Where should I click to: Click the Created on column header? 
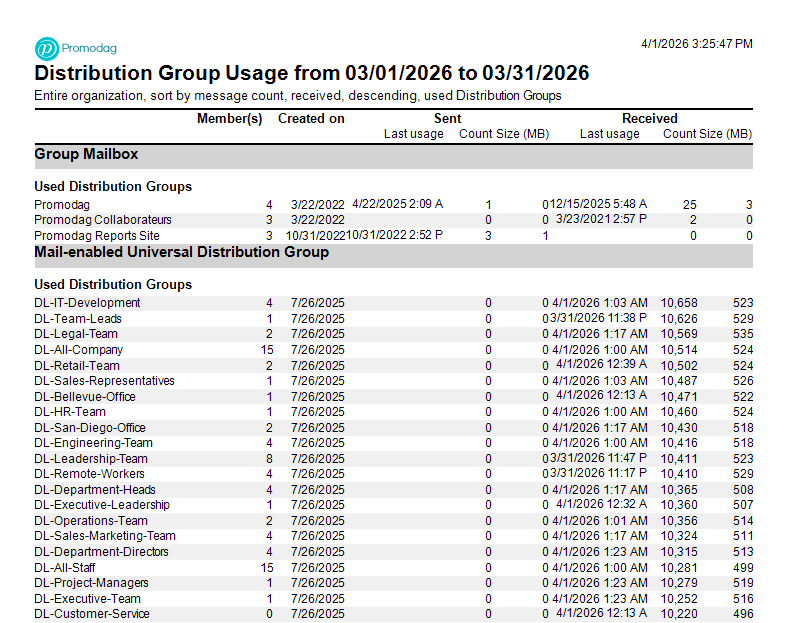tap(311, 118)
